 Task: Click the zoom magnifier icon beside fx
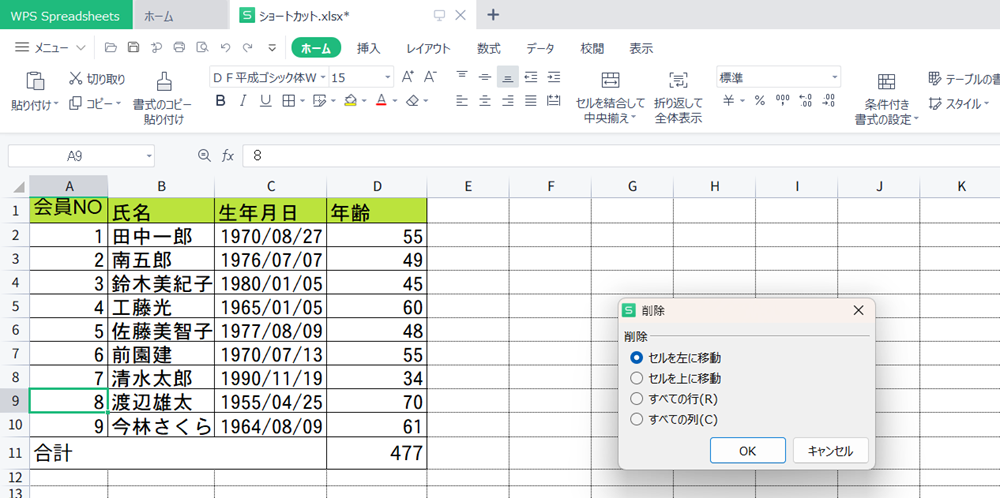point(204,155)
